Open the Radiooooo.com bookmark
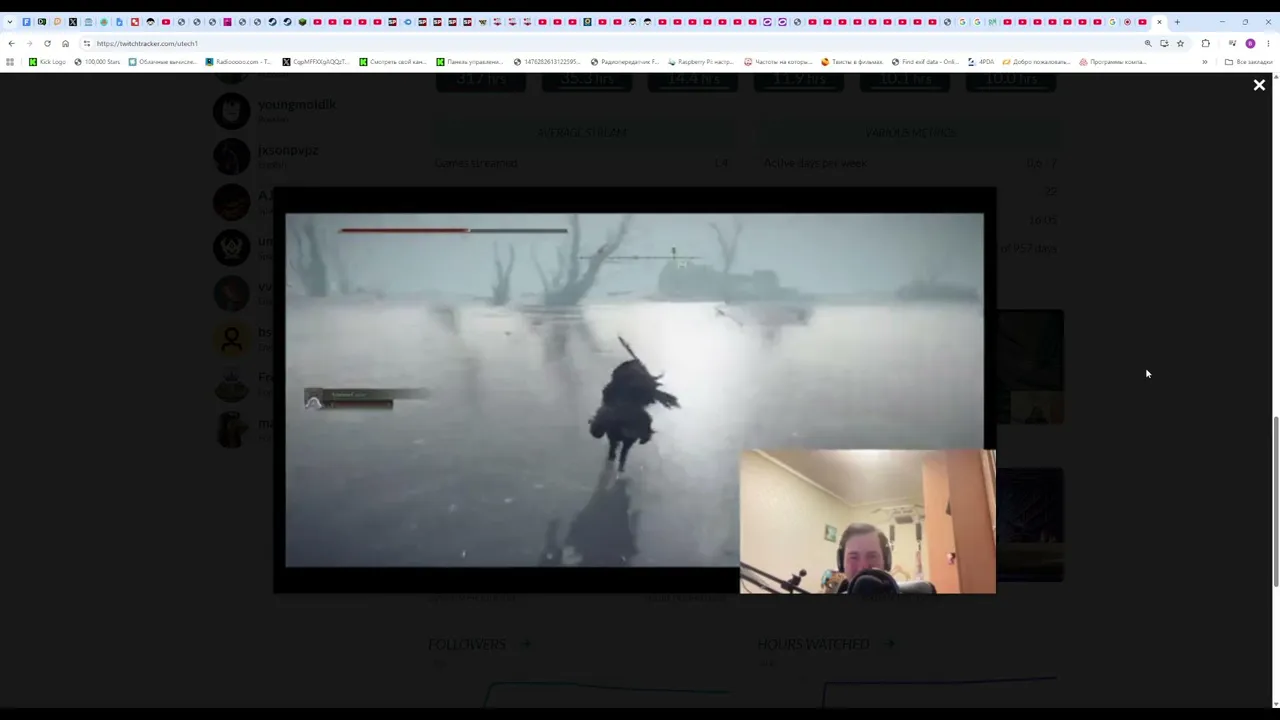This screenshot has width=1280, height=720. (238, 62)
